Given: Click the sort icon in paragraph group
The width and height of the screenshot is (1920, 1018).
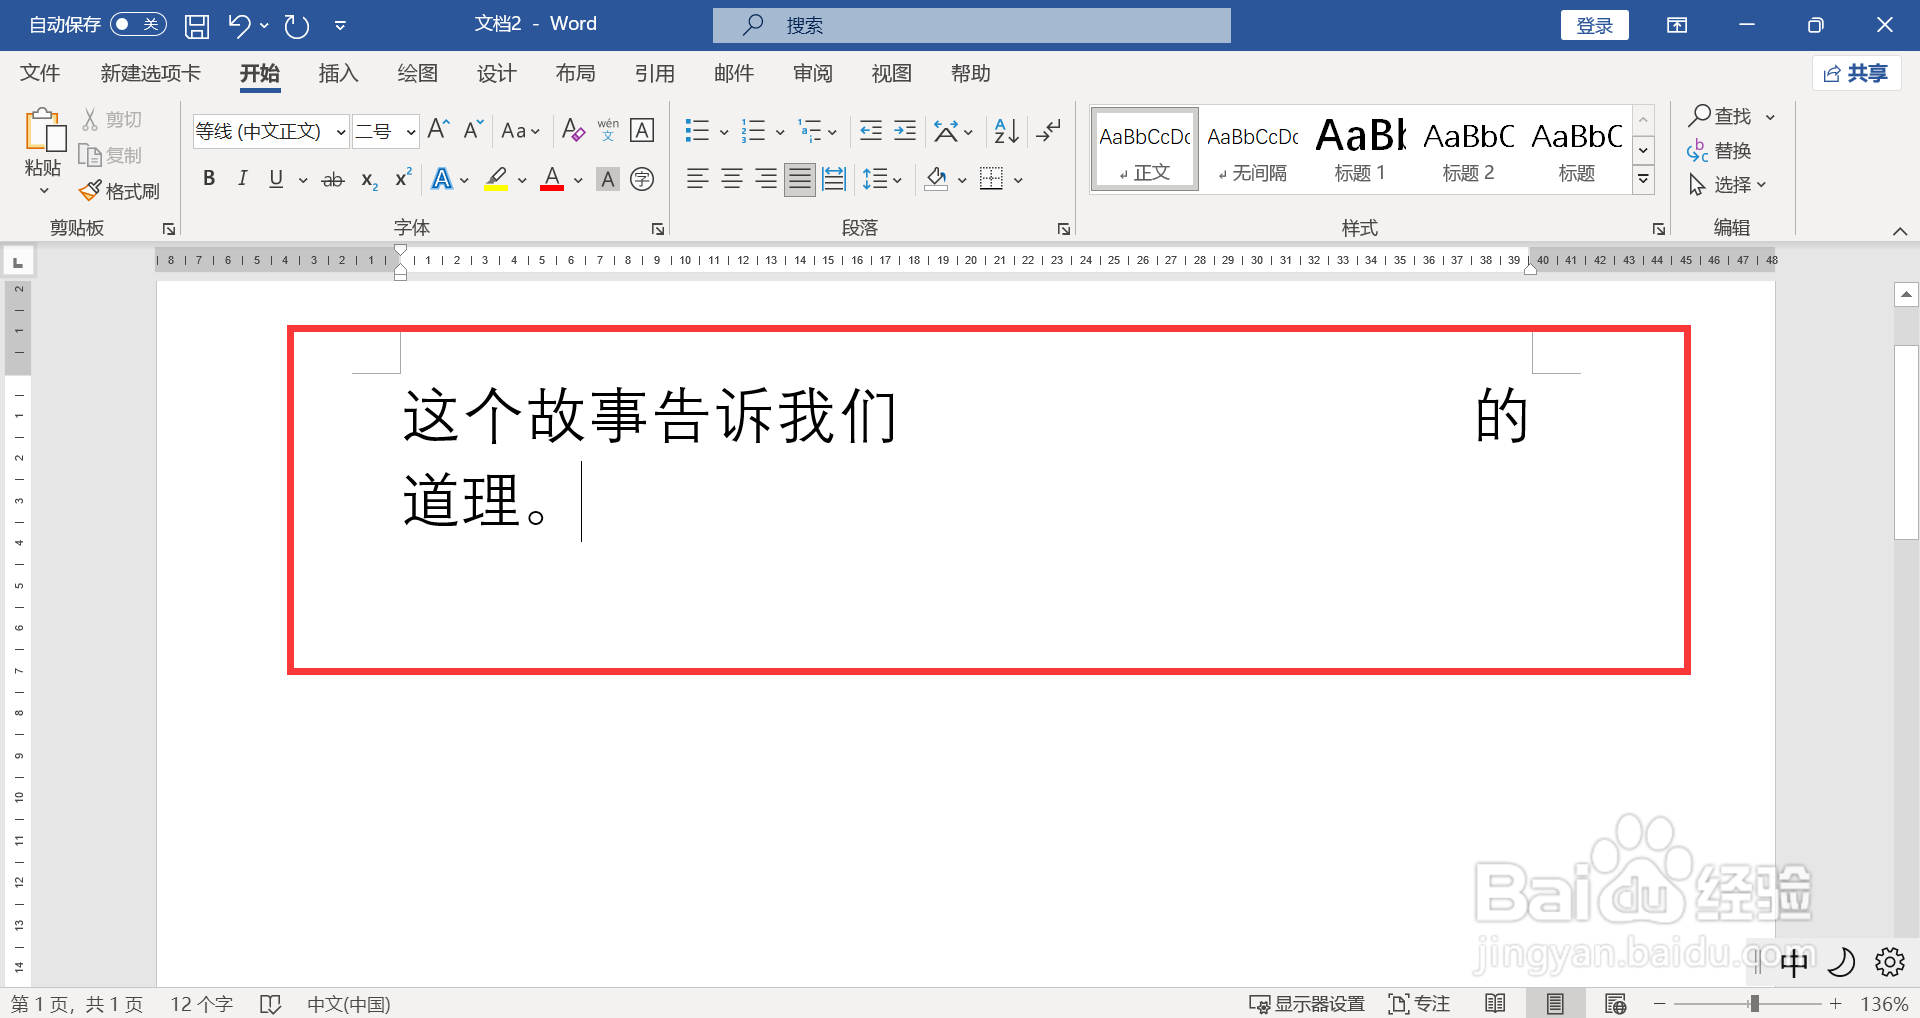Looking at the screenshot, I should click(x=1004, y=130).
